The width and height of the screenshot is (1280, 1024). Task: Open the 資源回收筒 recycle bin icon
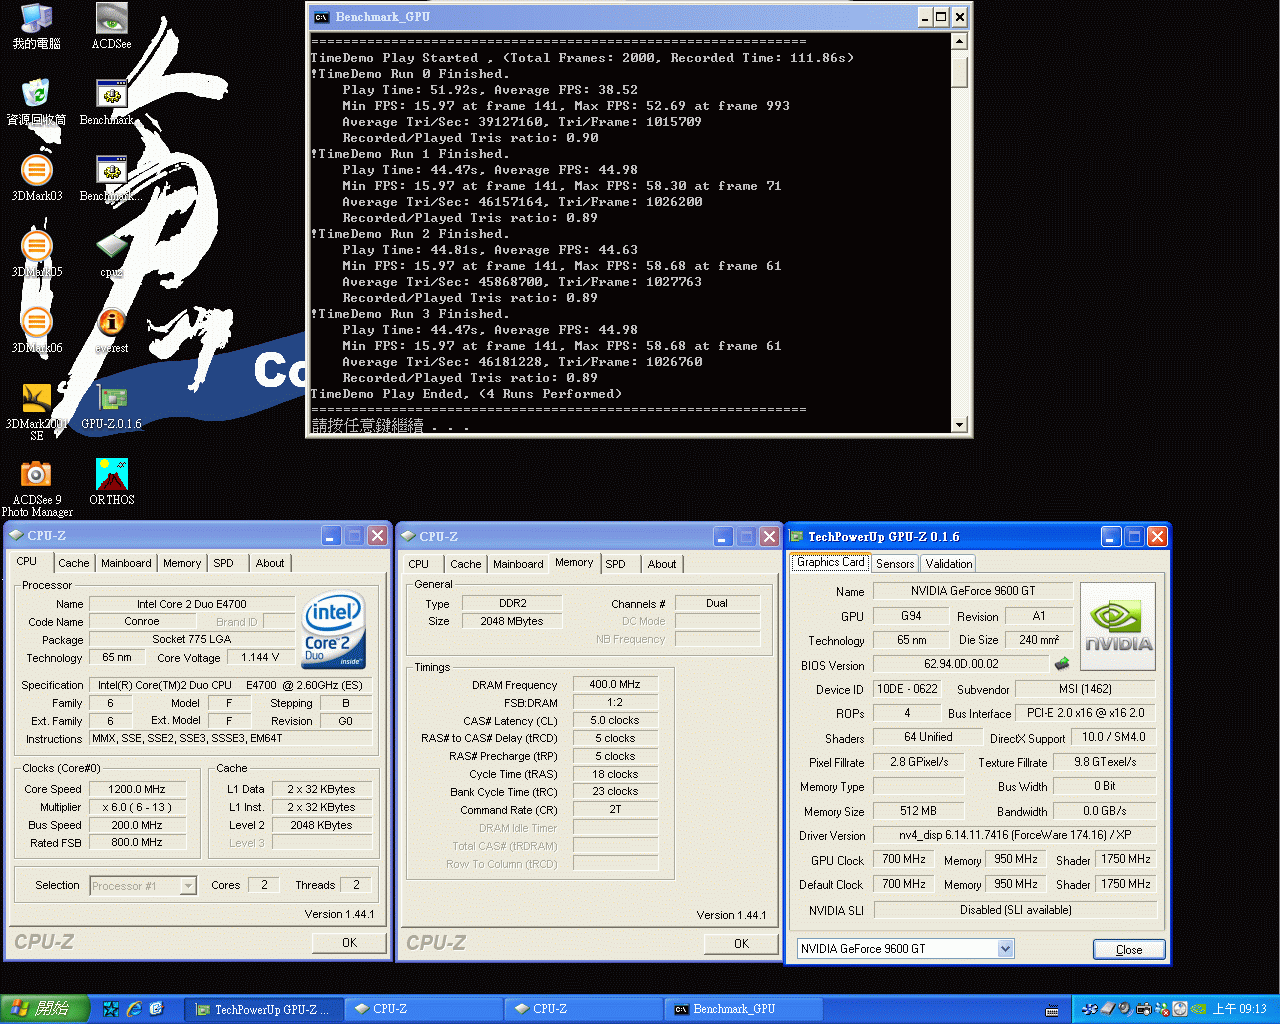[x=36, y=103]
